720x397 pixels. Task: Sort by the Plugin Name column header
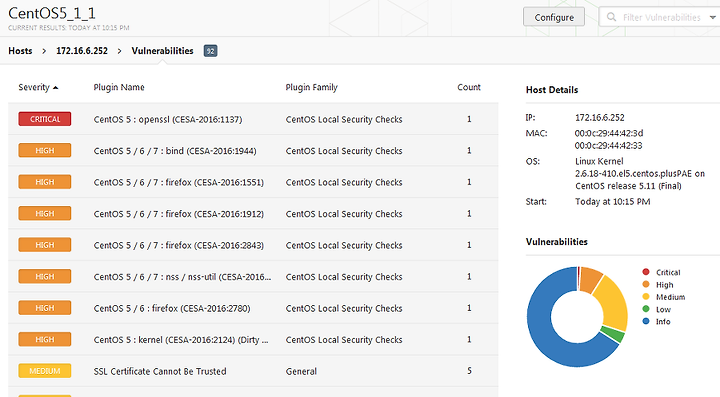coord(119,87)
